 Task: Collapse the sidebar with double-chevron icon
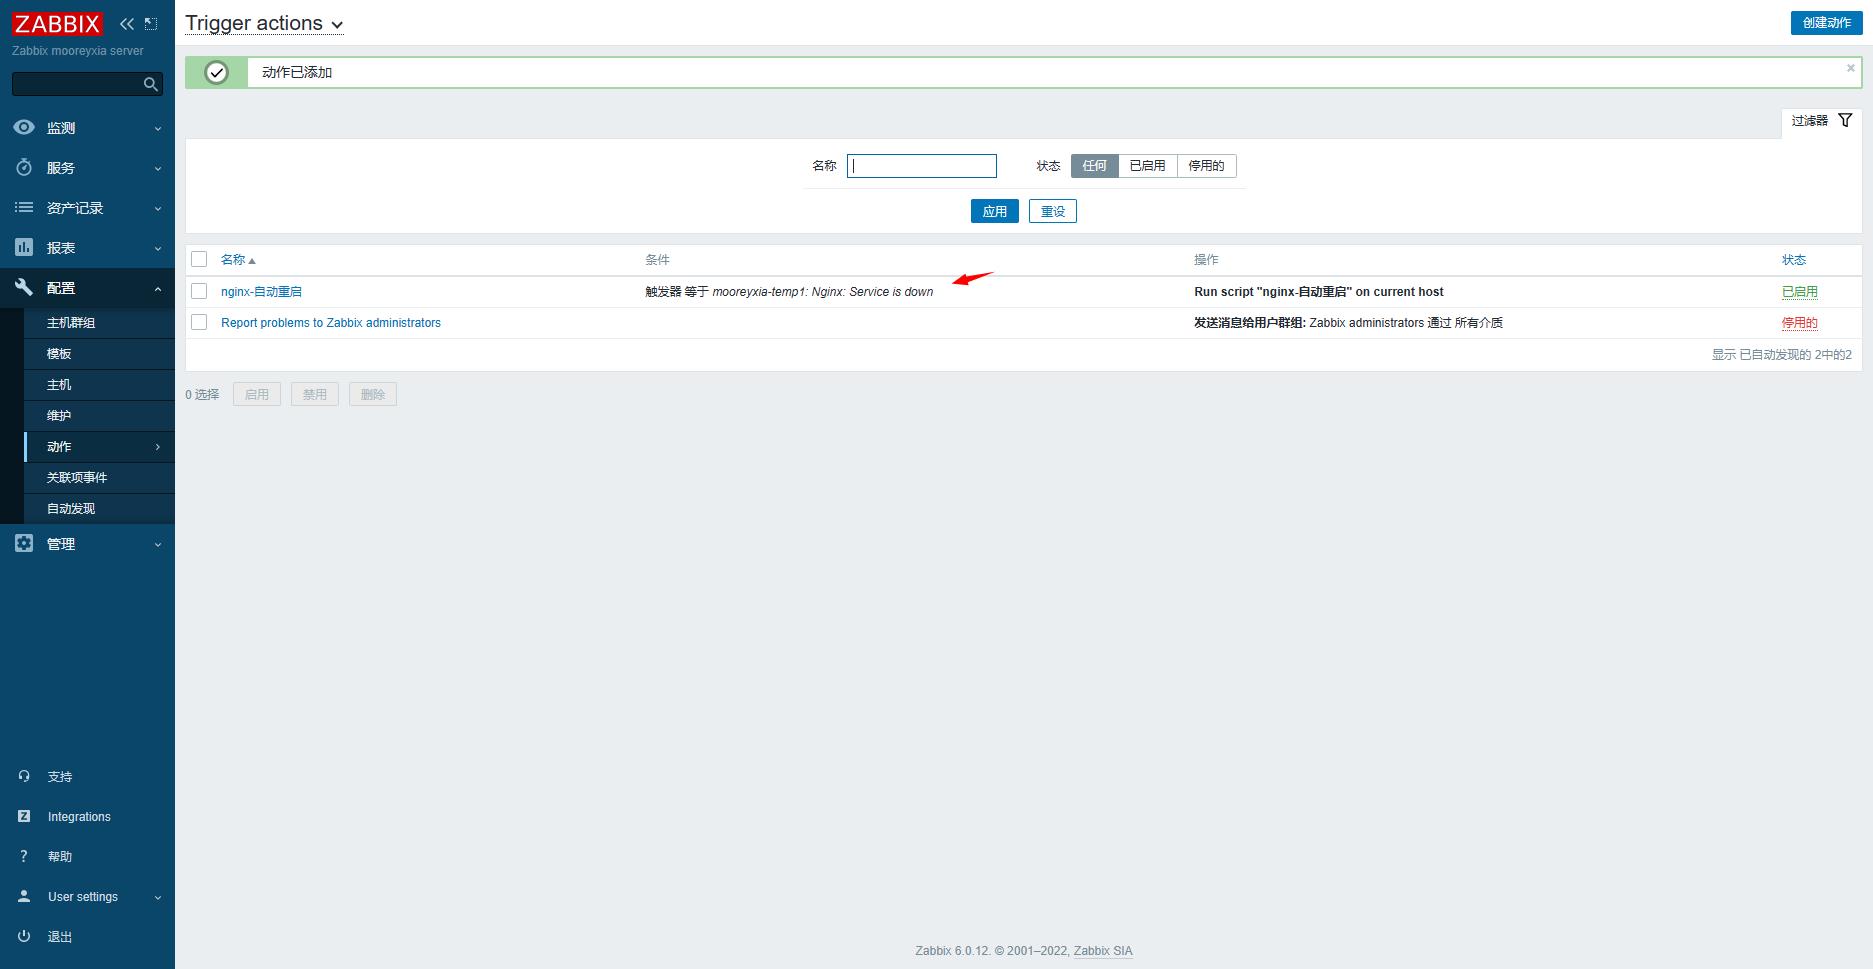point(127,23)
